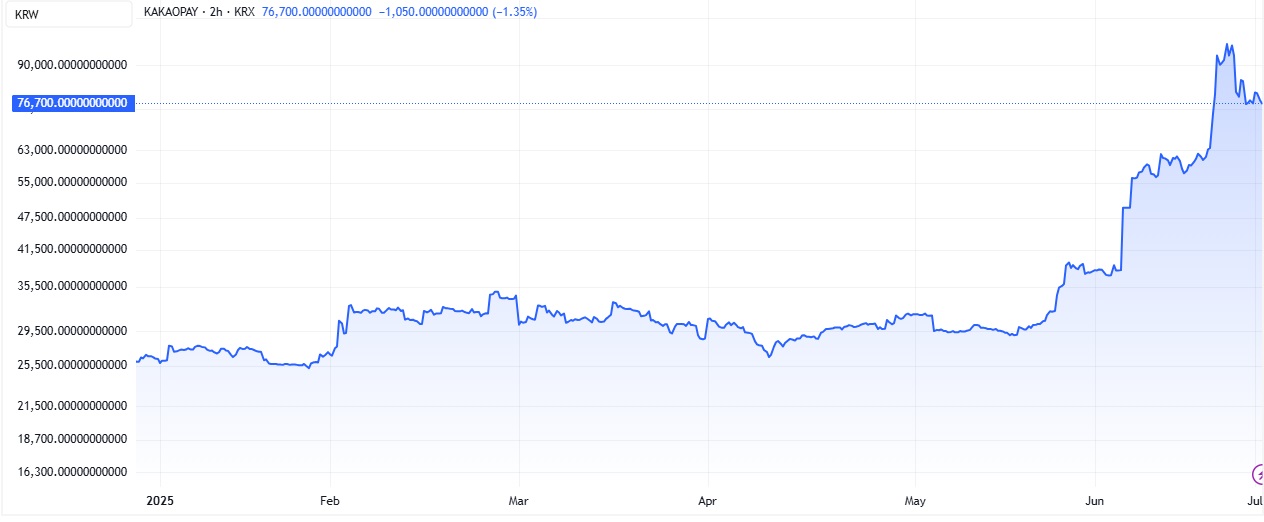The width and height of the screenshot is (1264, 522).
Task: Click the KAKAOPAY symbol name in legend
Action: click(x=171, y=12)
